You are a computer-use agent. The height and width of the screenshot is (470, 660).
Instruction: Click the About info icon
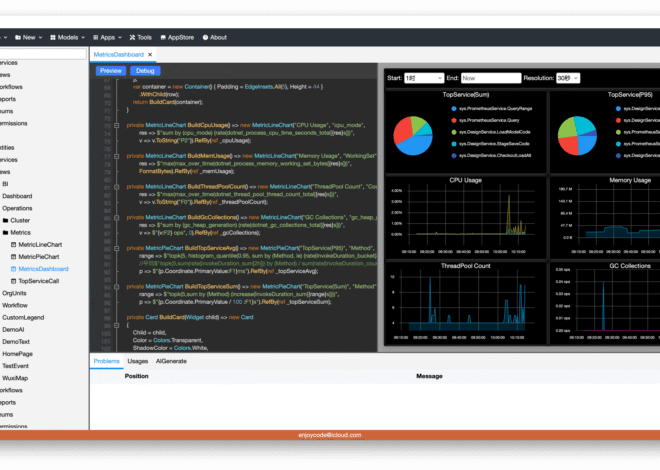[x=205, y=37]
